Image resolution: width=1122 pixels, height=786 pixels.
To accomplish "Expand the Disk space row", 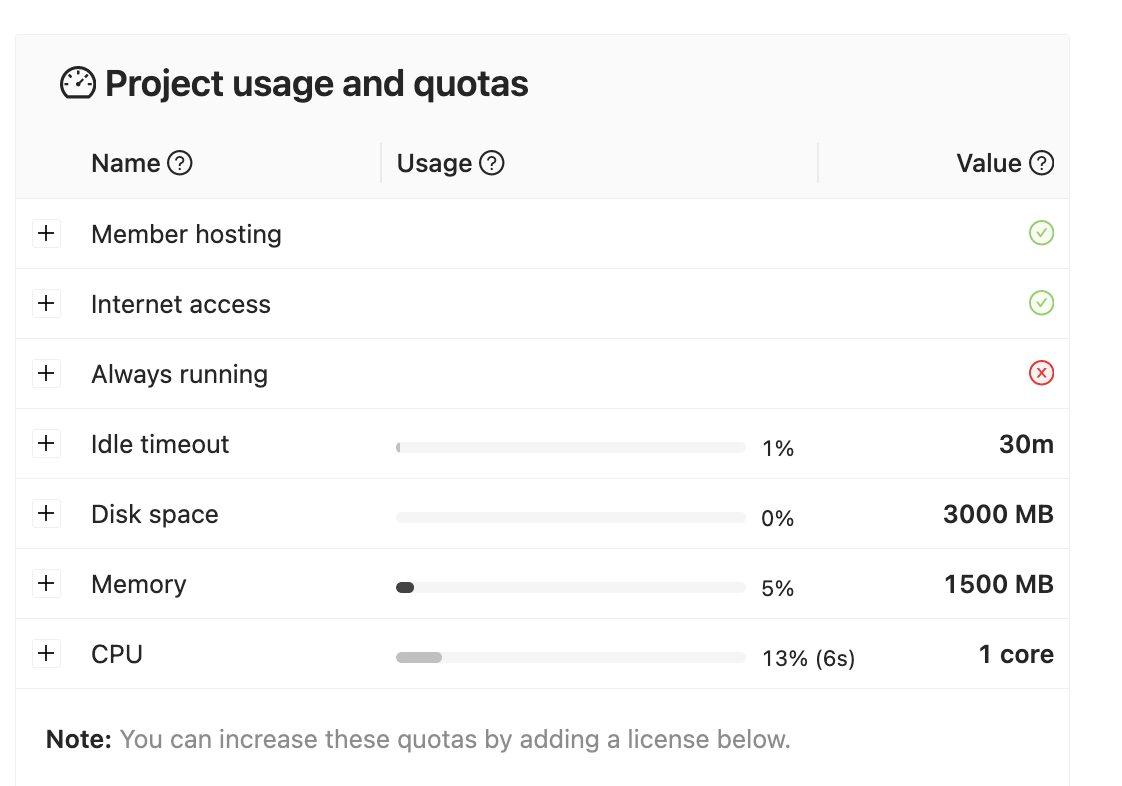I will coord(46,513).
